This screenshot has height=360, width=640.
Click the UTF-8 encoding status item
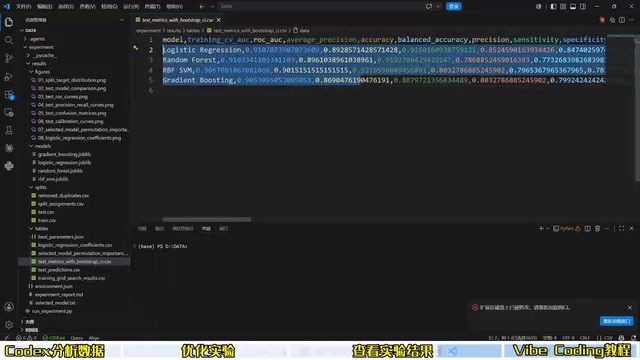click(x=568, y=338)
